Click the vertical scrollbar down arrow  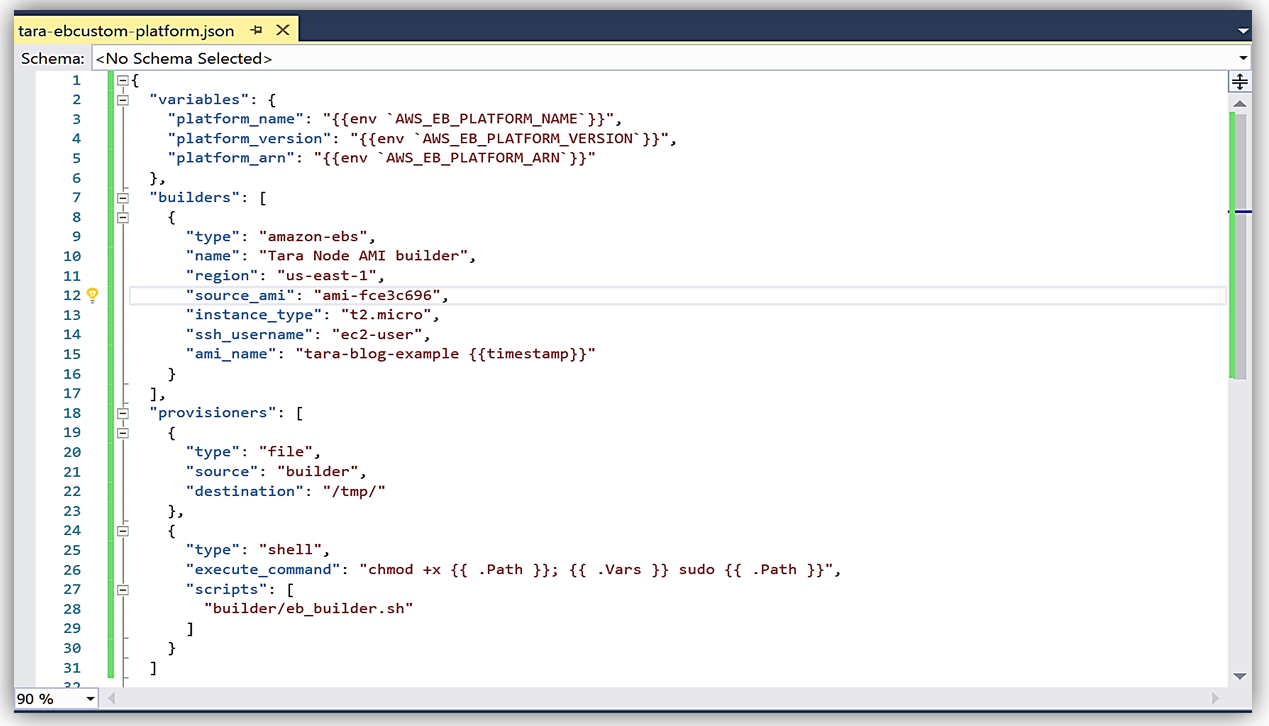tap(1239, 676)
